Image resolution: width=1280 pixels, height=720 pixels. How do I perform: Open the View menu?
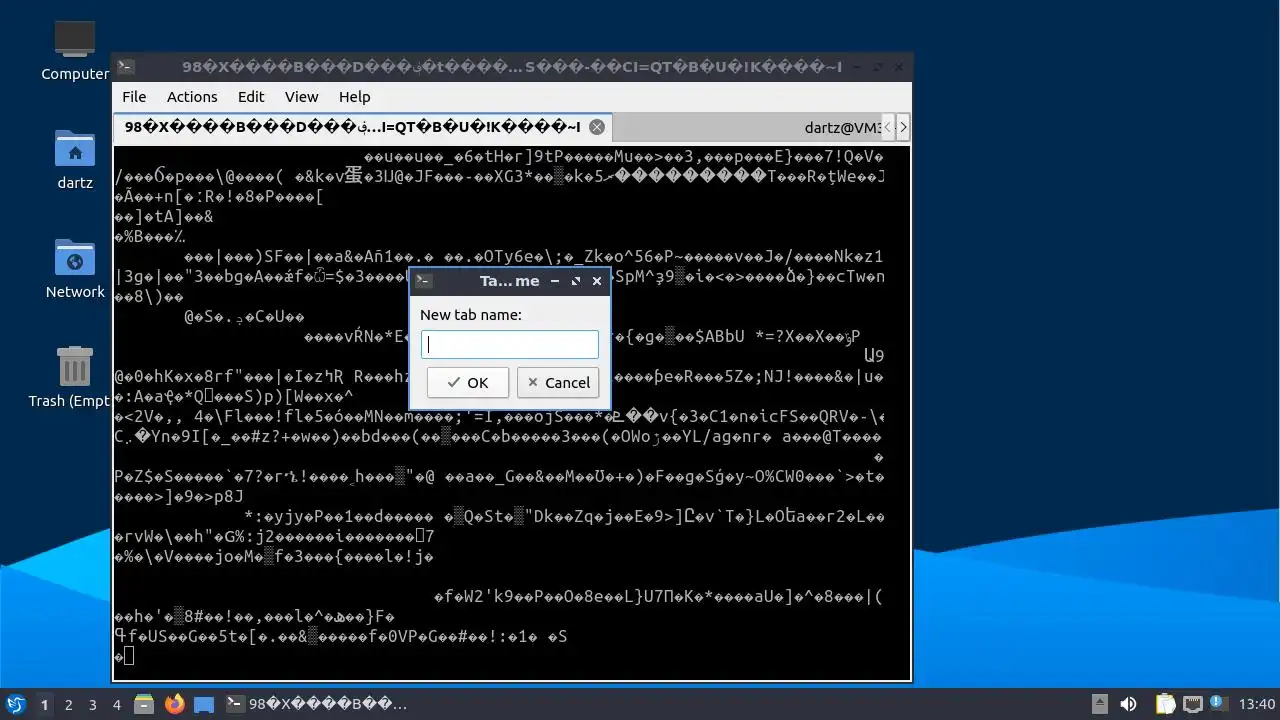301,97
